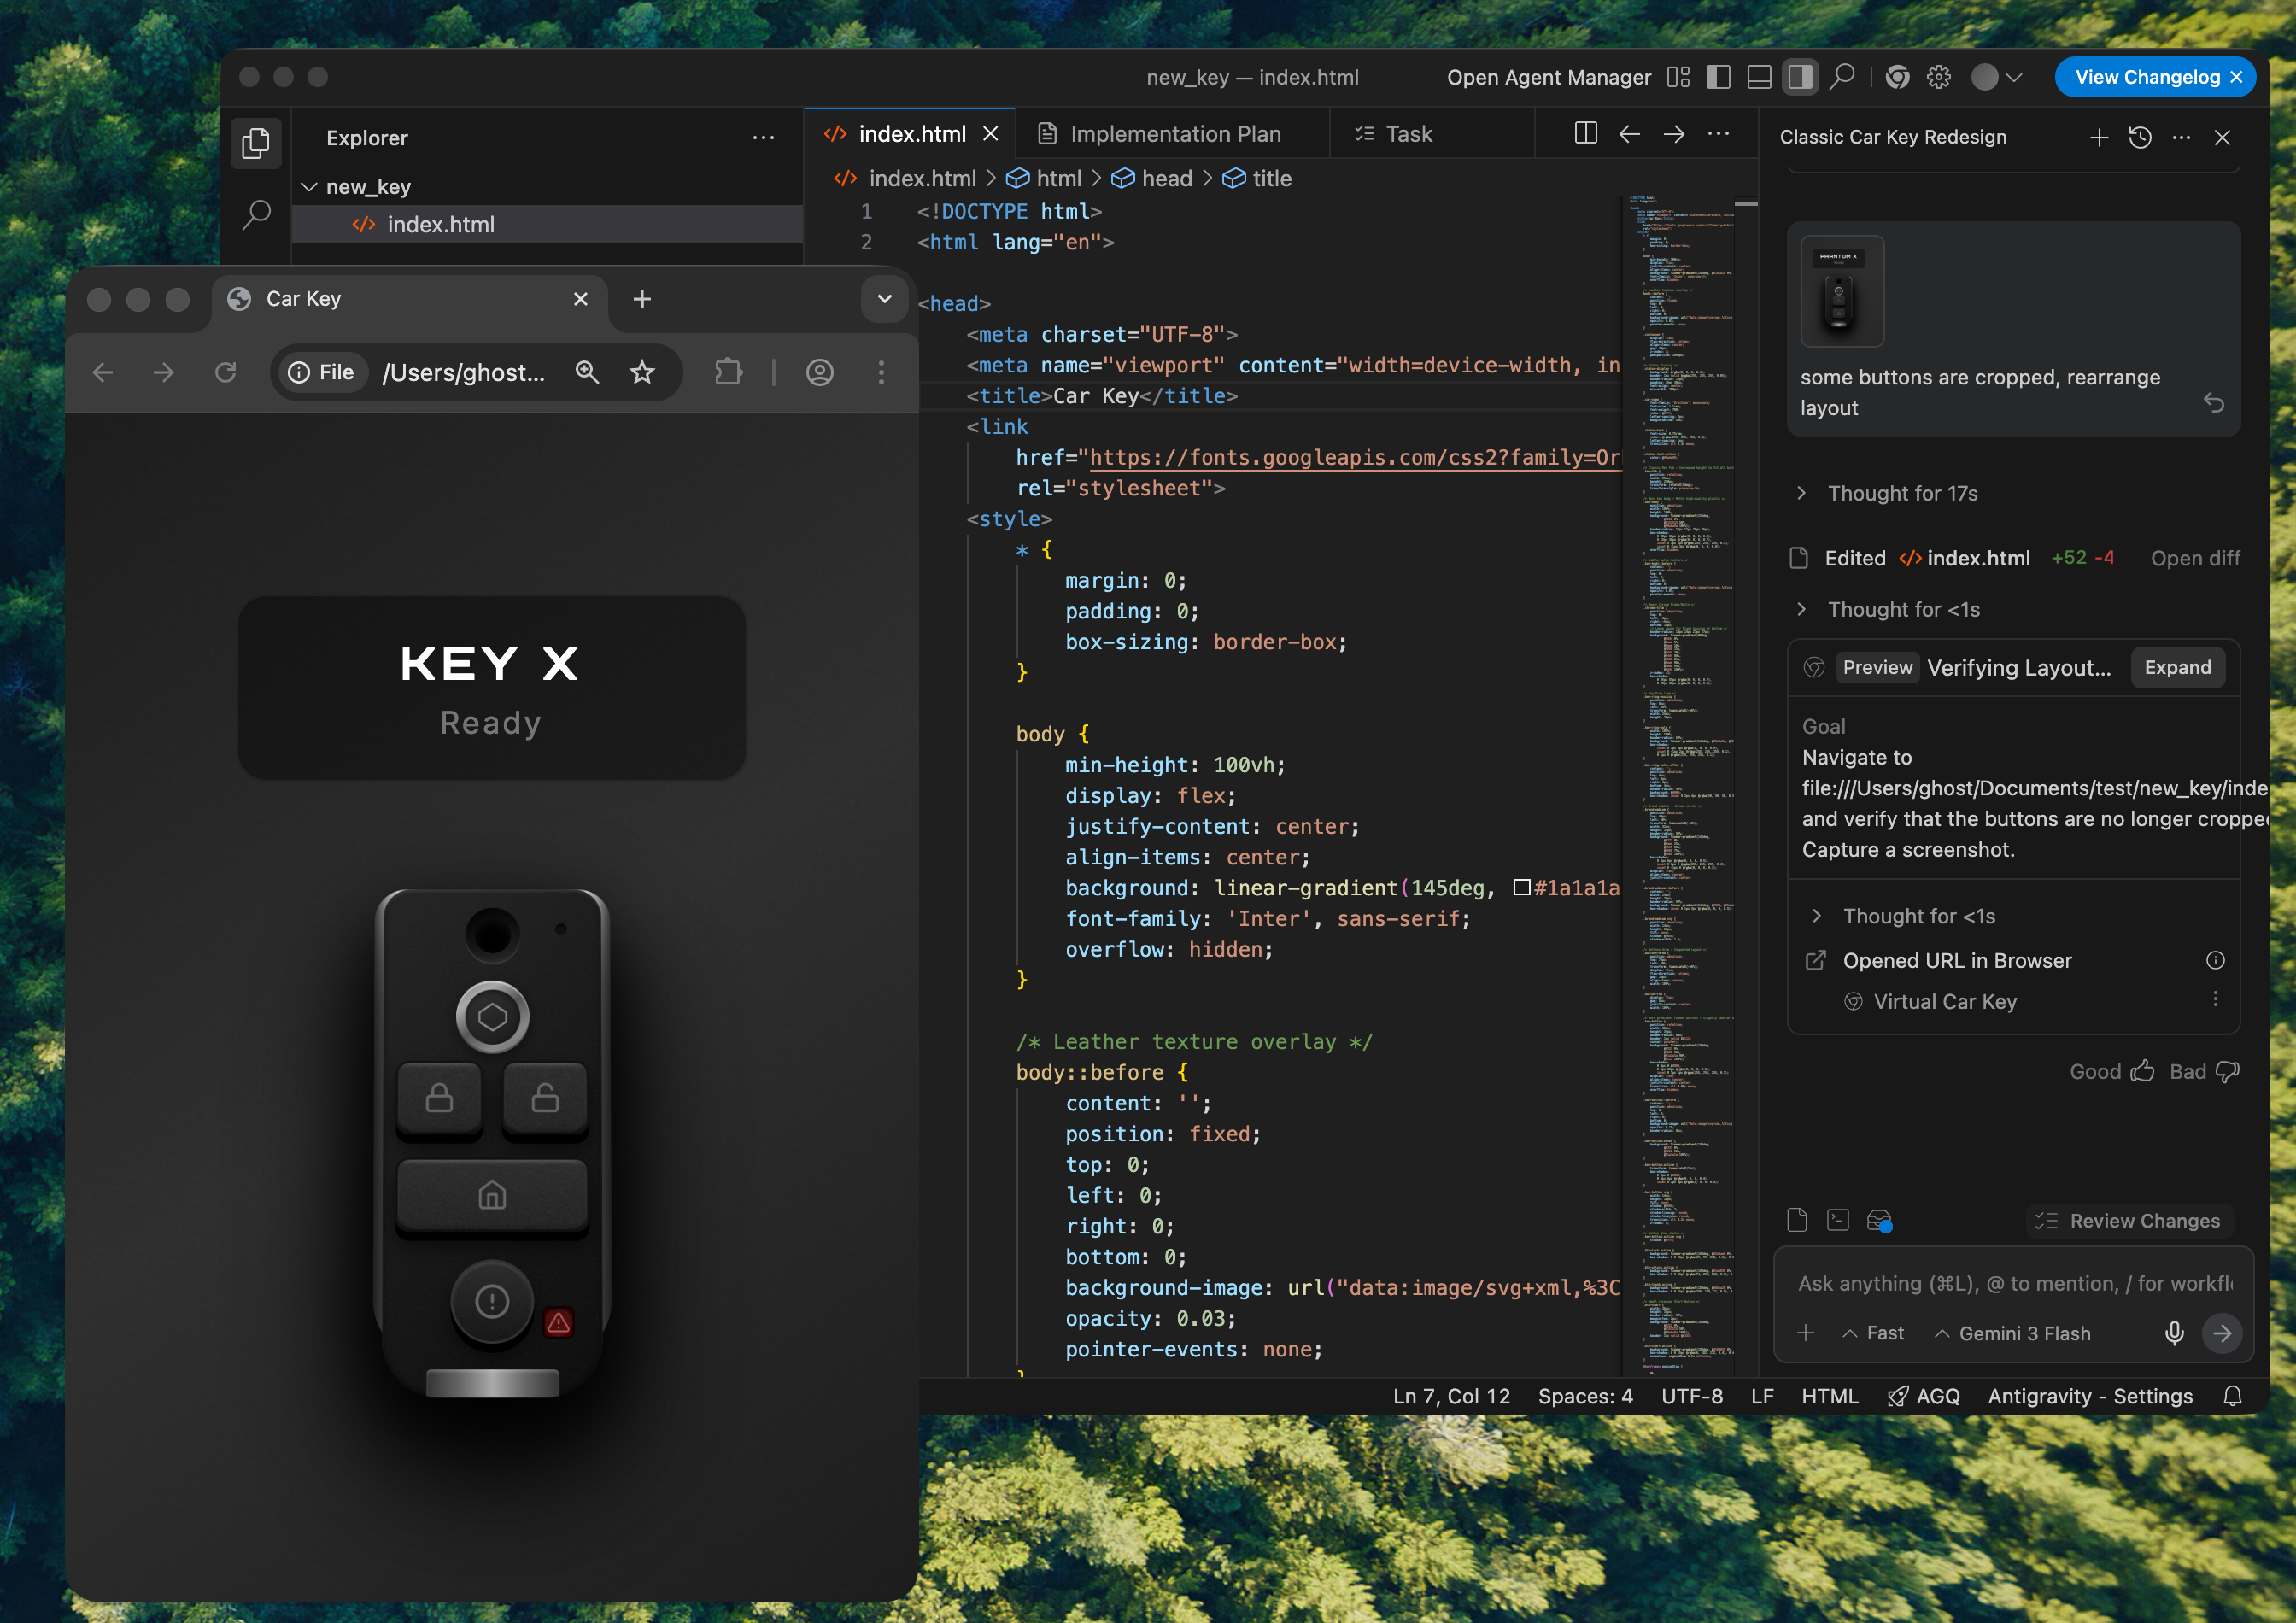Open the Explorer files icon in activity bar
The height and width of the screenshot is (1623, 2296).
pos(256,143)
